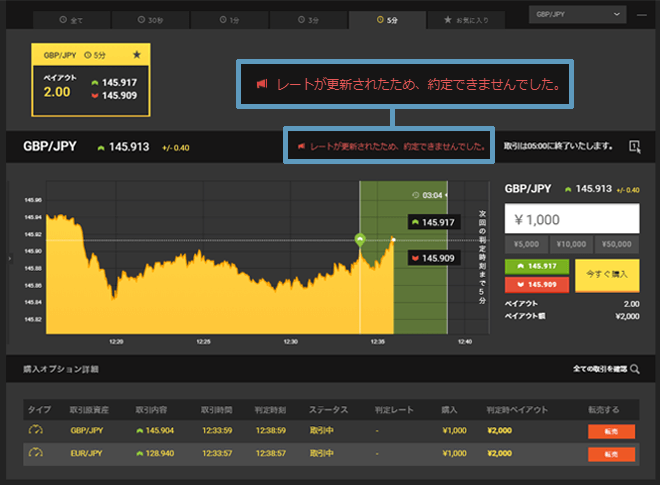Viewport: 660px width, 485px height.
Task: Click the 12:38:59 expiry time cell
Action: [x=271, y=431]
